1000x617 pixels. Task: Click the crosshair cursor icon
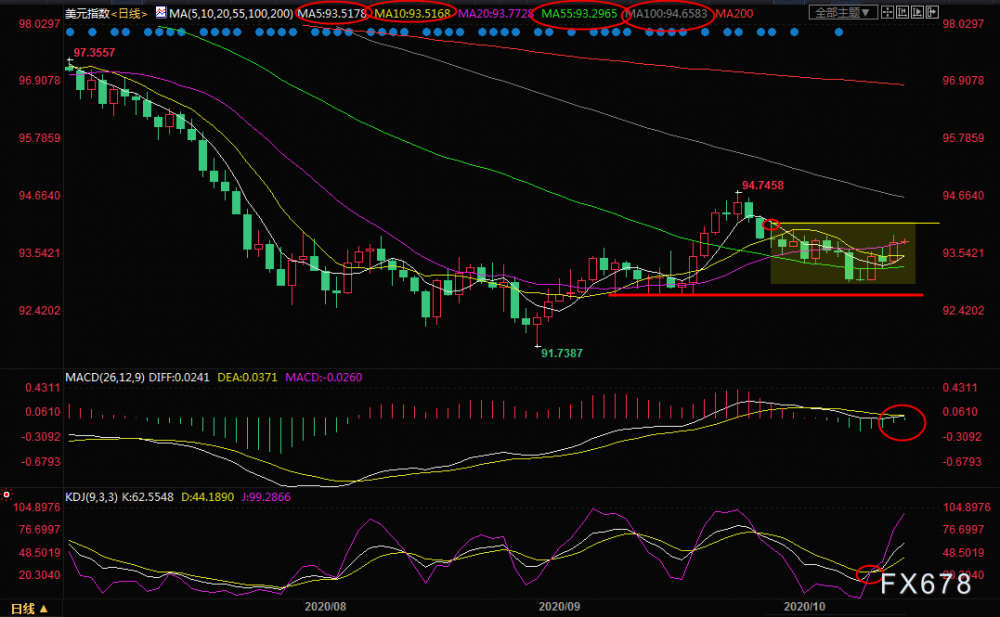[888, 12]
